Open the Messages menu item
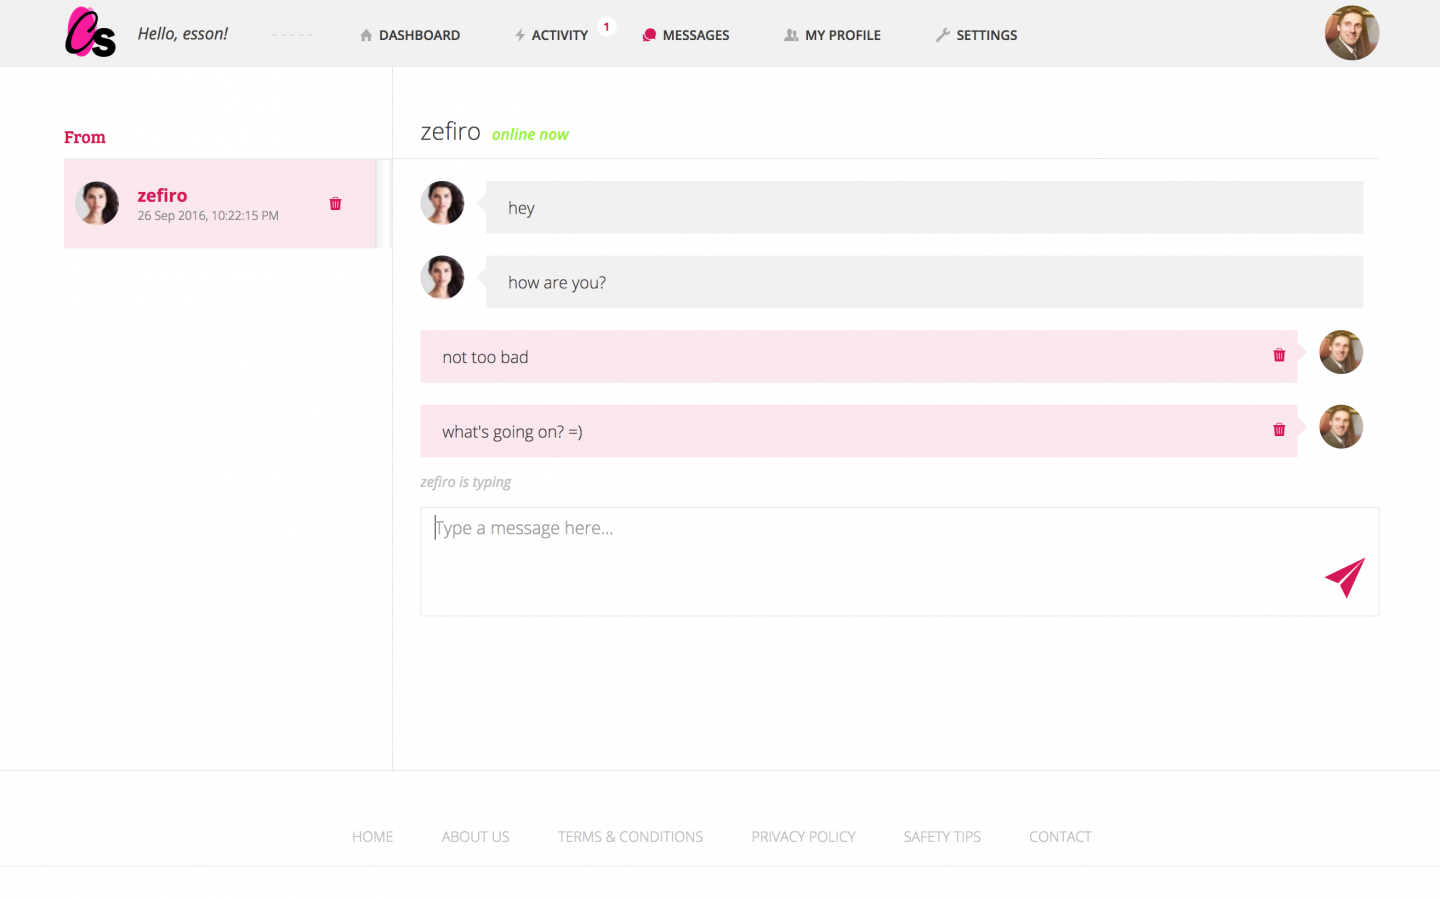The width and height of the screenshot is (1440, 900). (x=686, y=35)
